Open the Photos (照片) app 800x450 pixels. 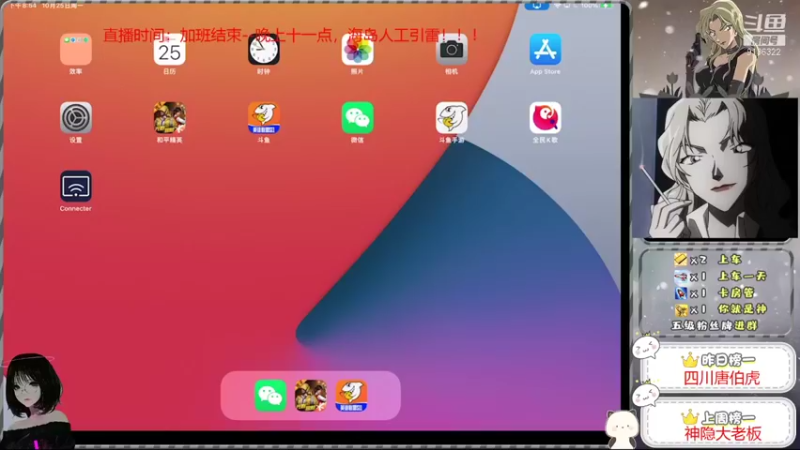pos(357,49)
